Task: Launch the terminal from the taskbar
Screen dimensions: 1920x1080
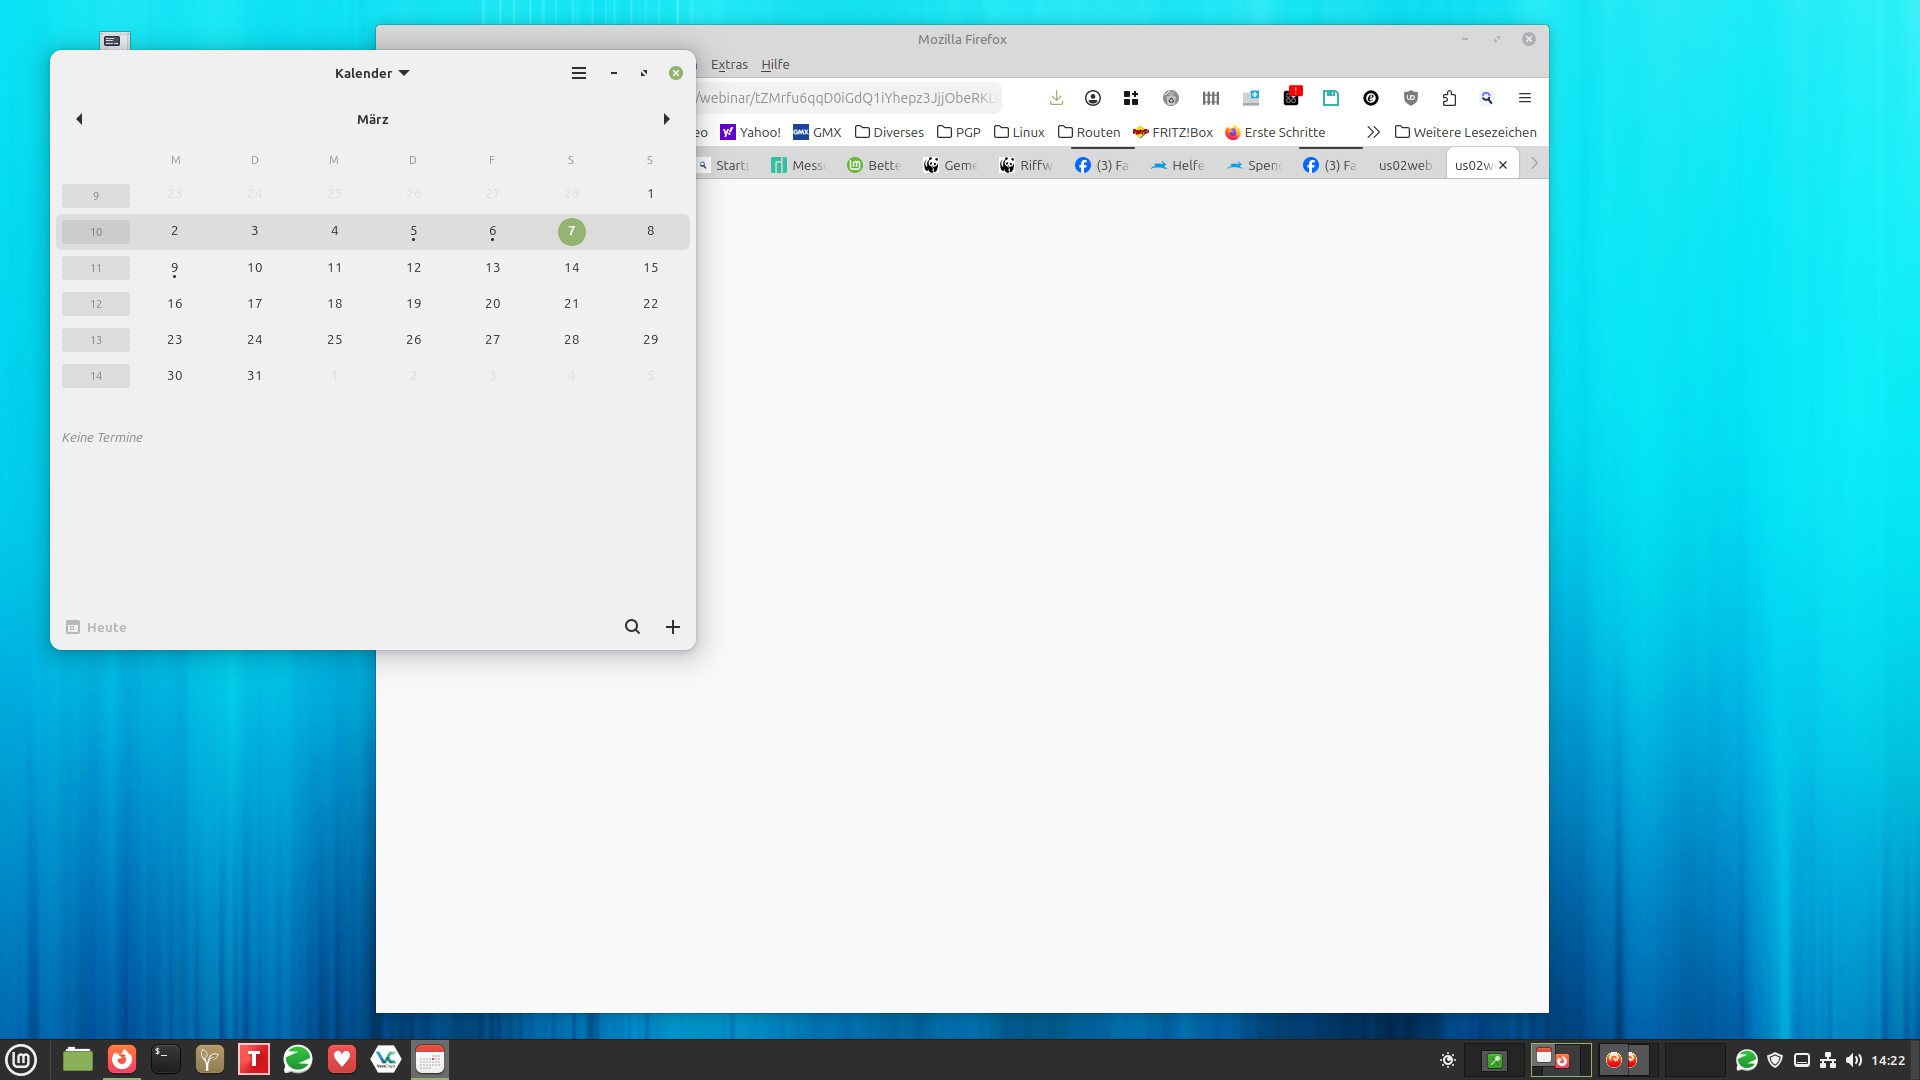Action: 165,1059
